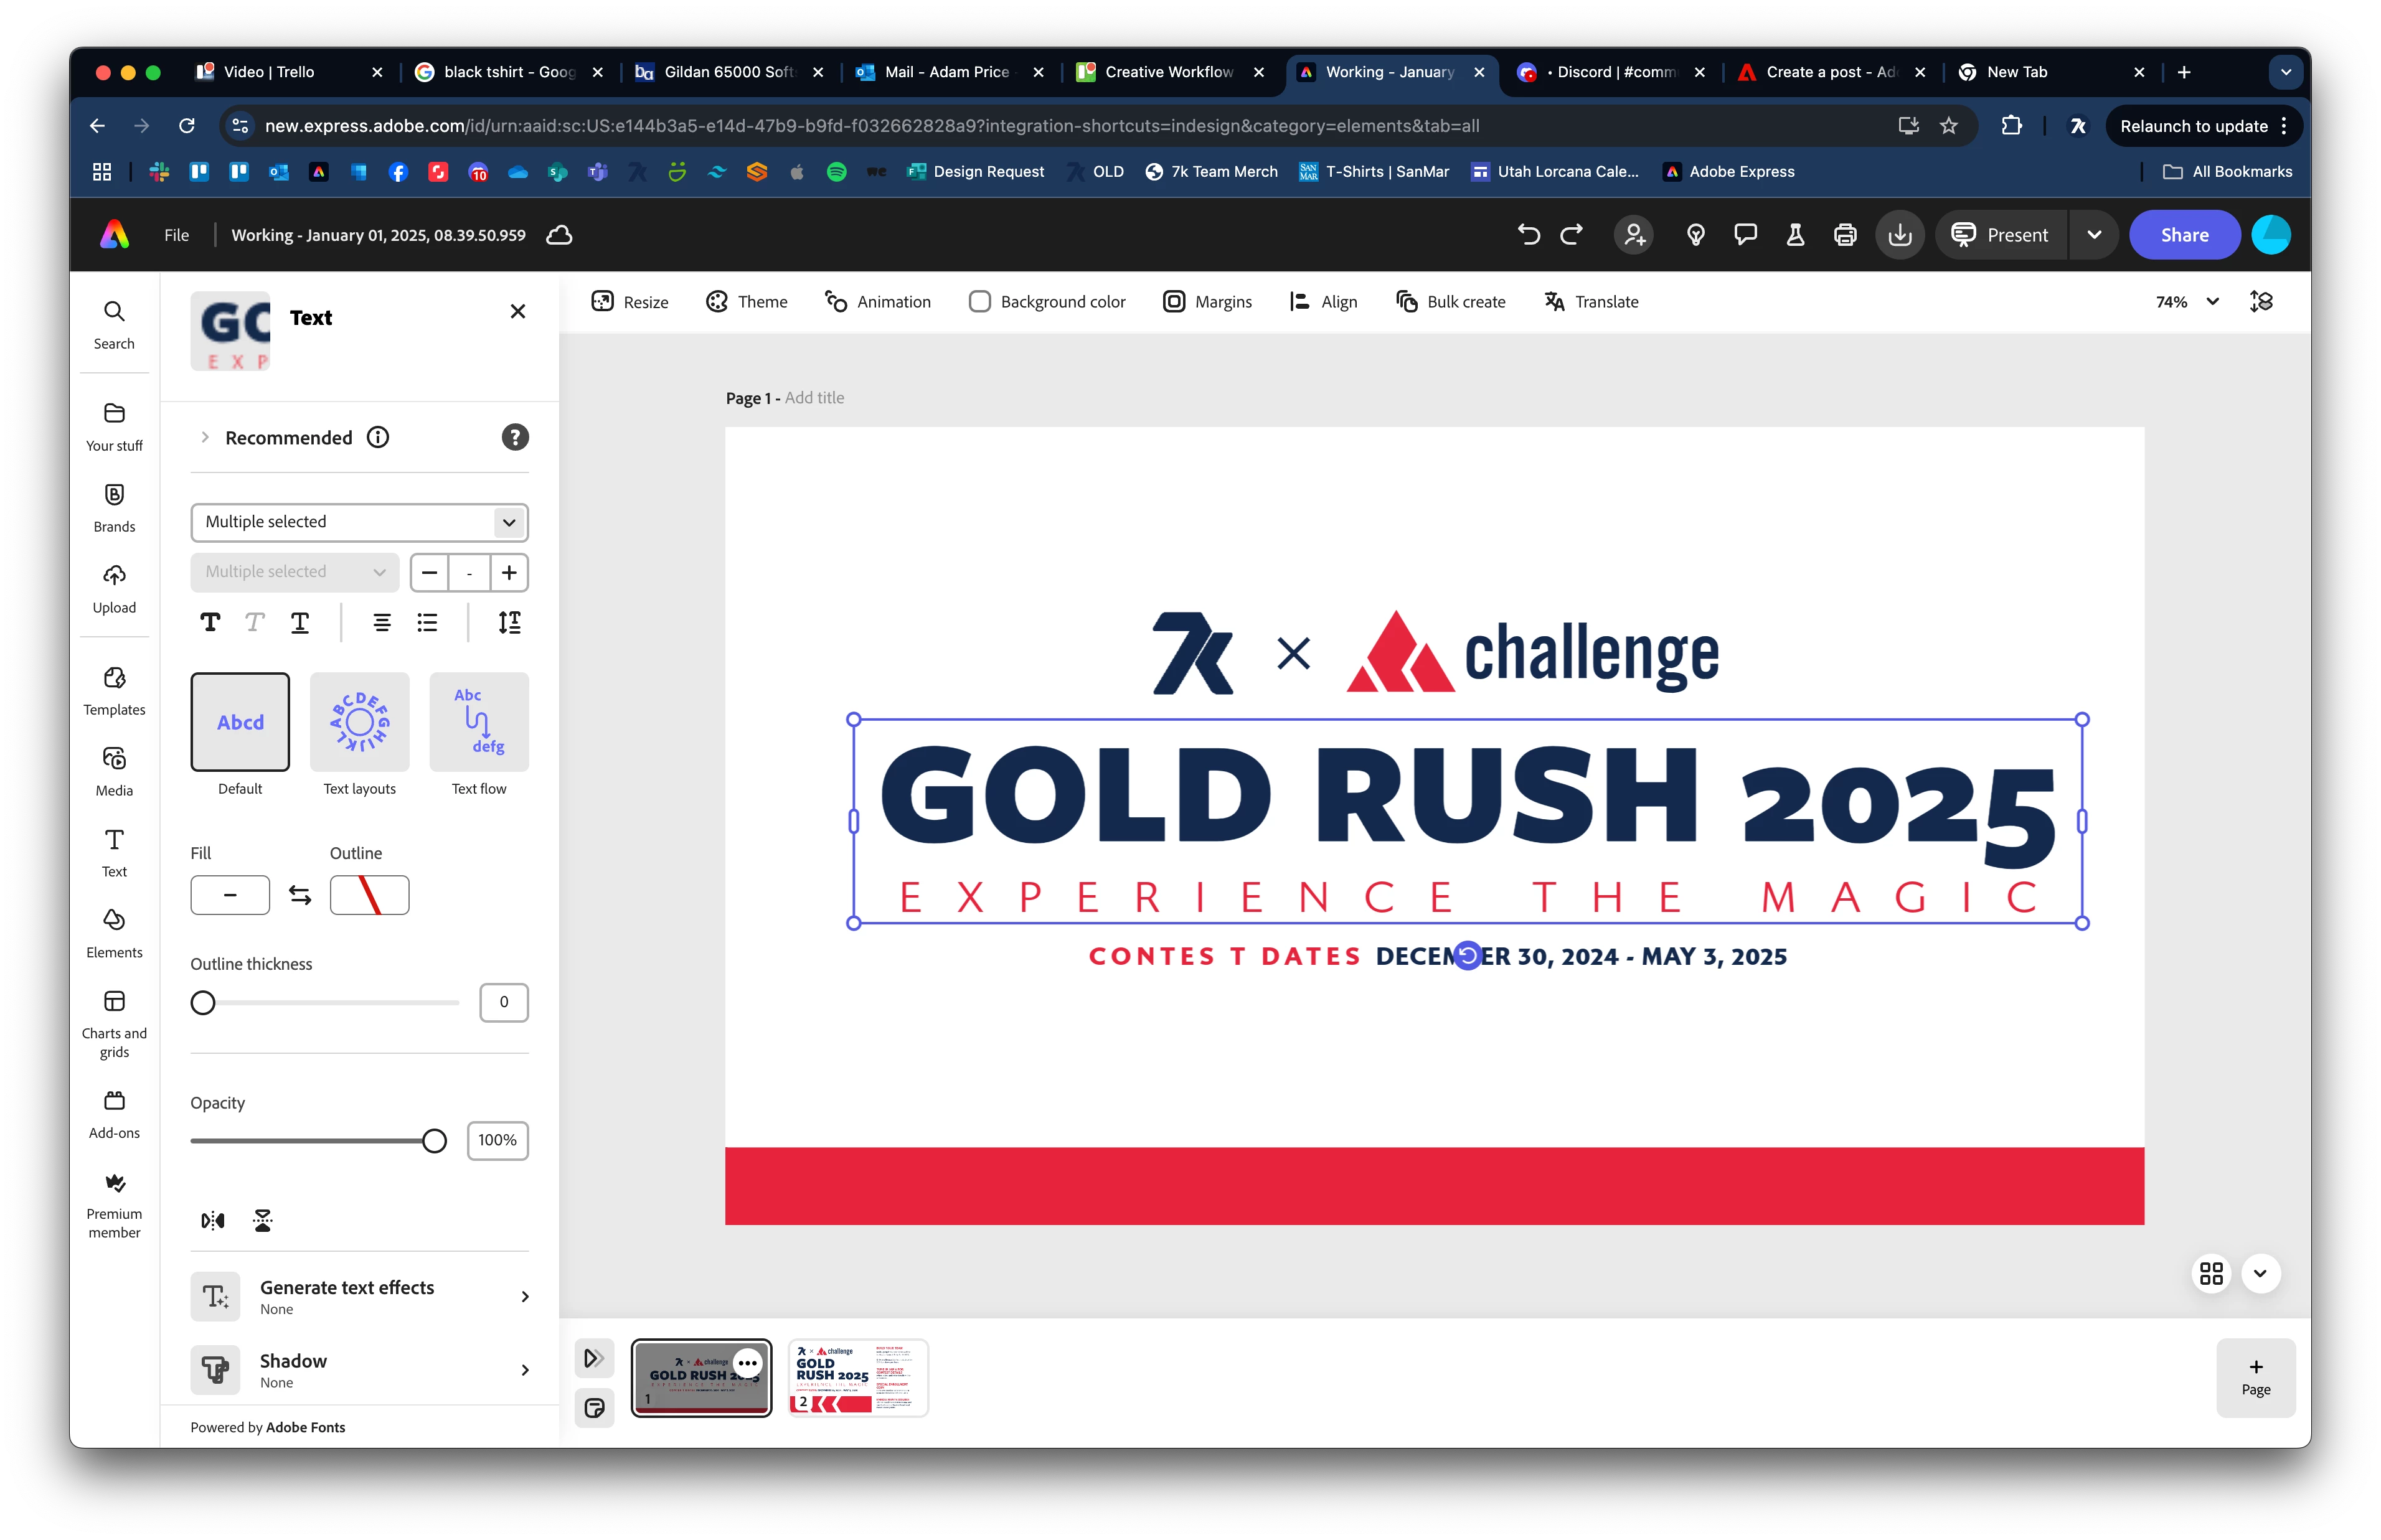Select the page 2 thumbnail
Image resolution: width=2381 pixels, height=1540 pixels.
point(858,1377)
